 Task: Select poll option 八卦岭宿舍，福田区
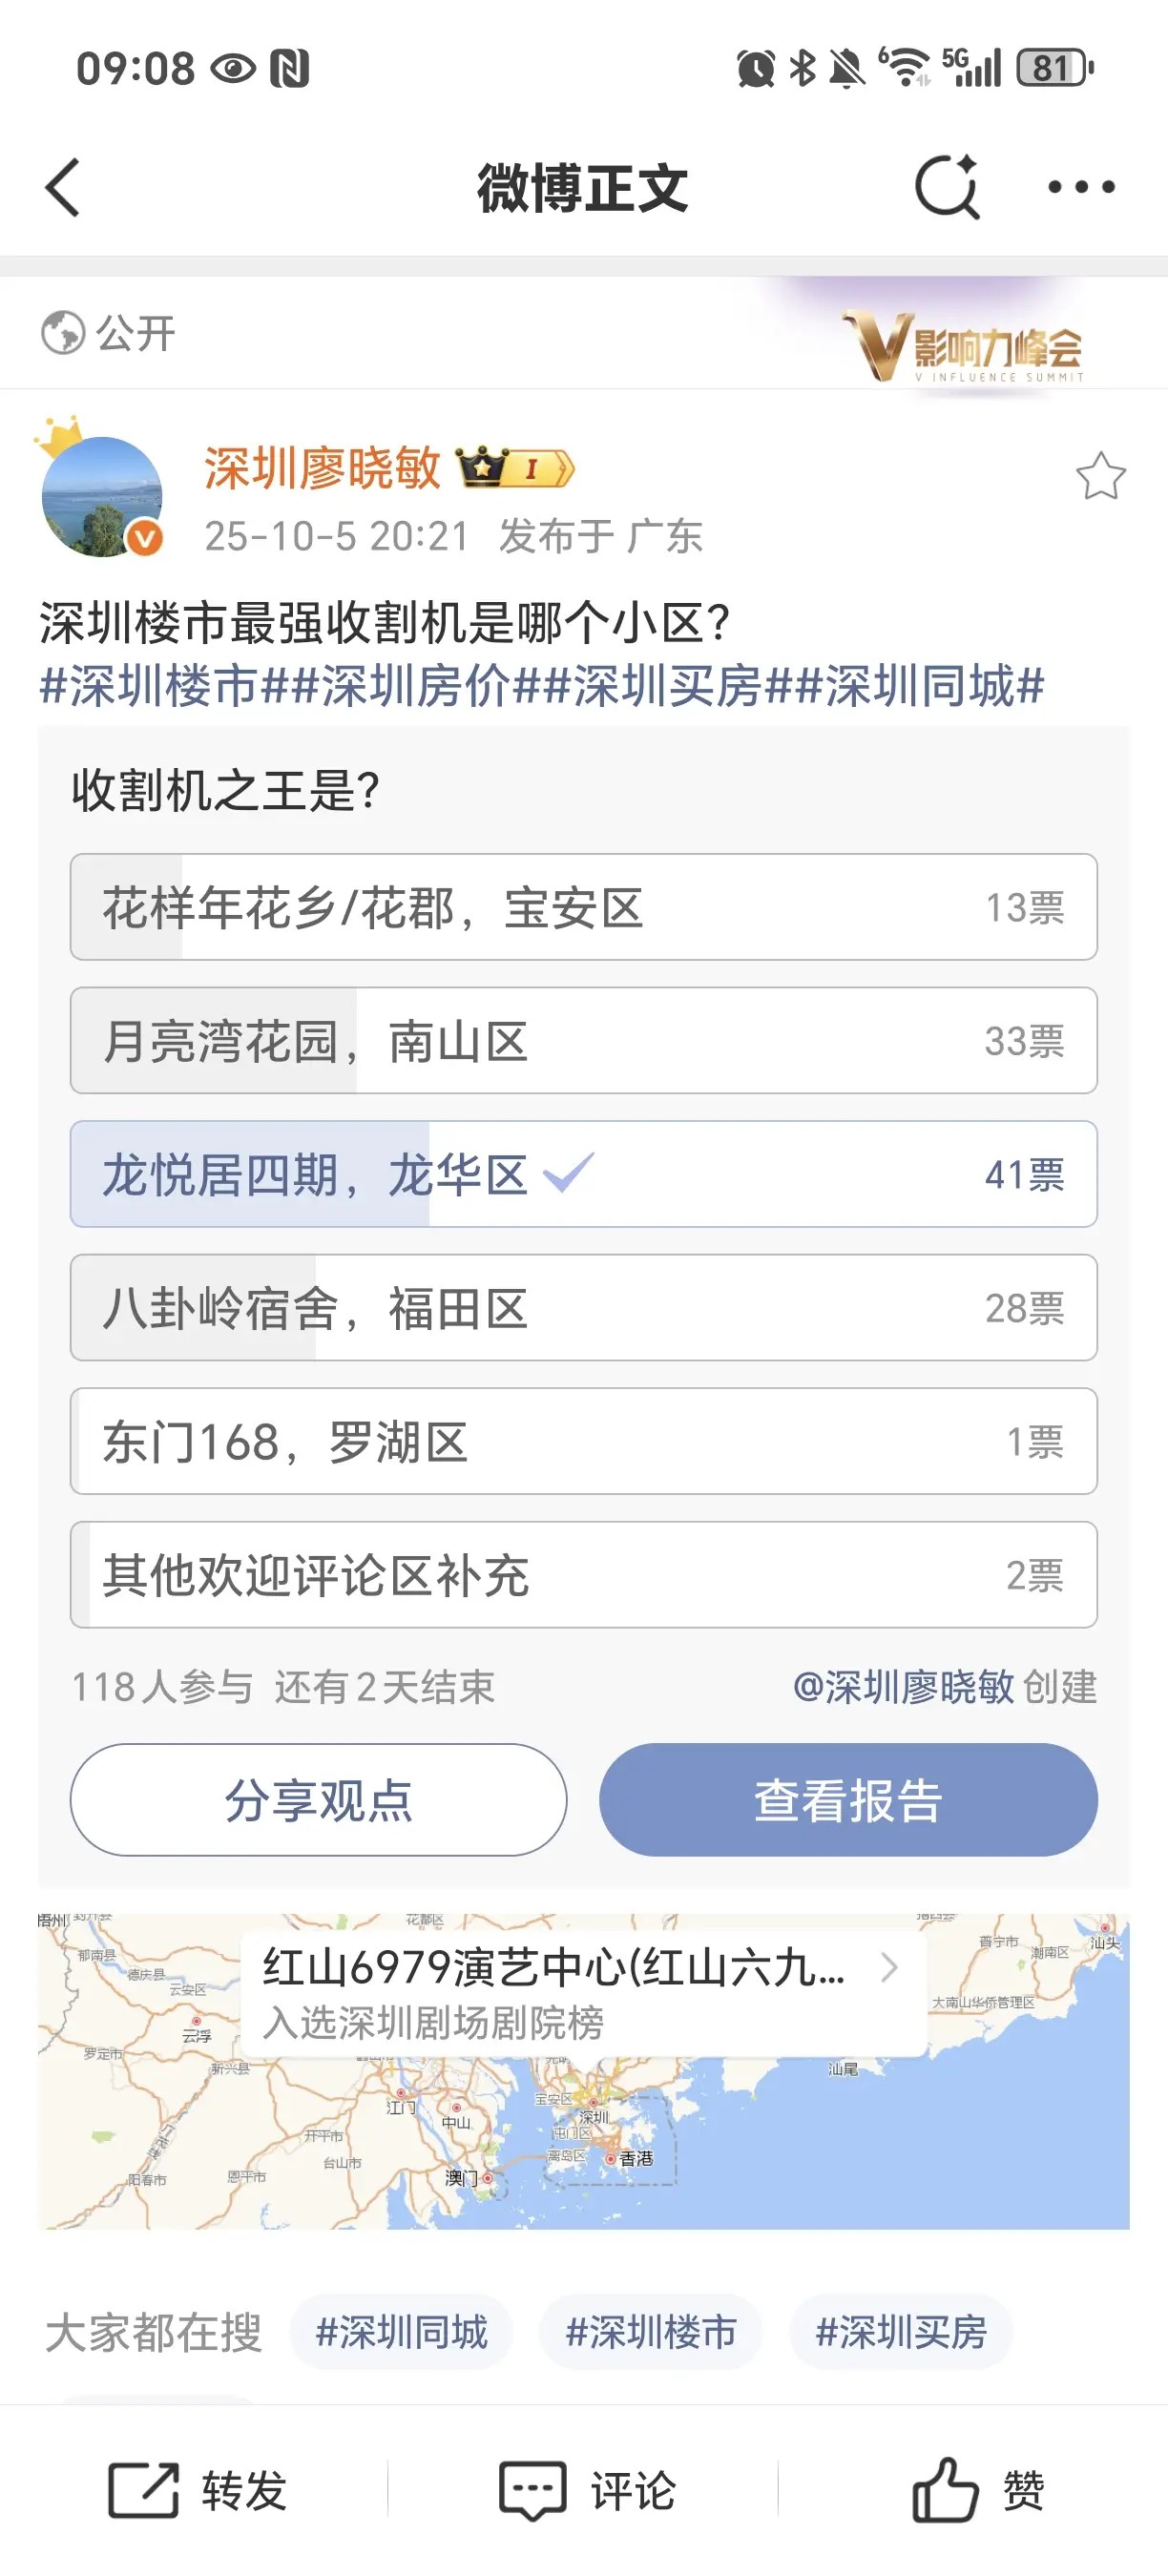click(x=583, y=1308)
